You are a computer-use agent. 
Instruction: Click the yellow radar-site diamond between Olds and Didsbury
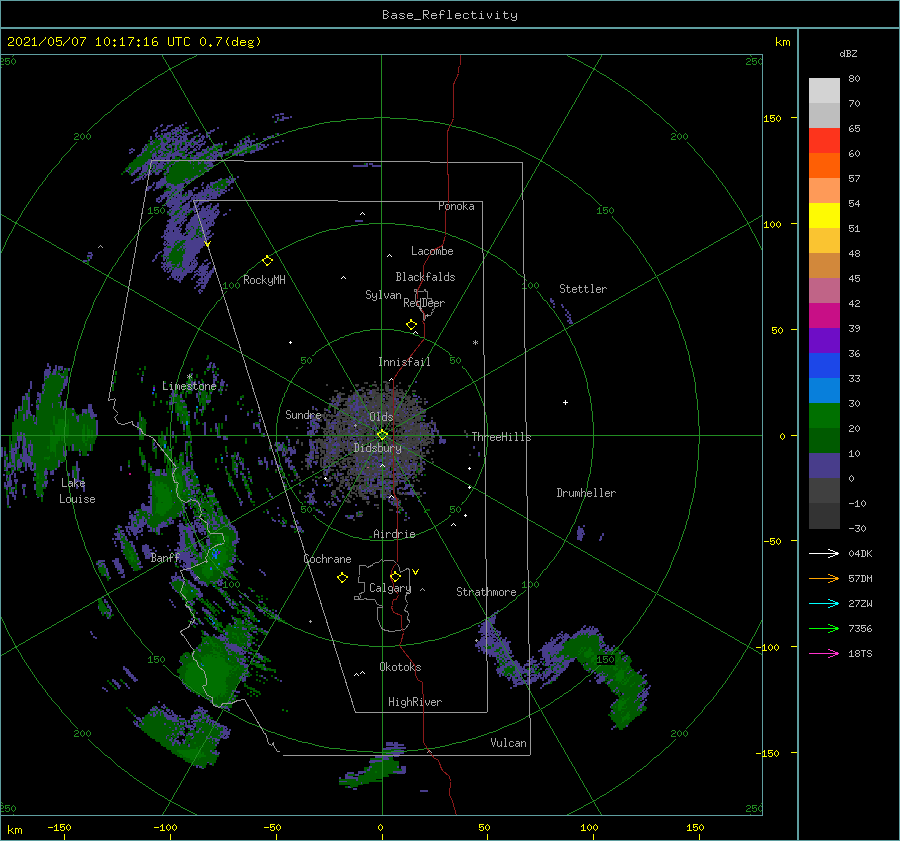(382, 435)
